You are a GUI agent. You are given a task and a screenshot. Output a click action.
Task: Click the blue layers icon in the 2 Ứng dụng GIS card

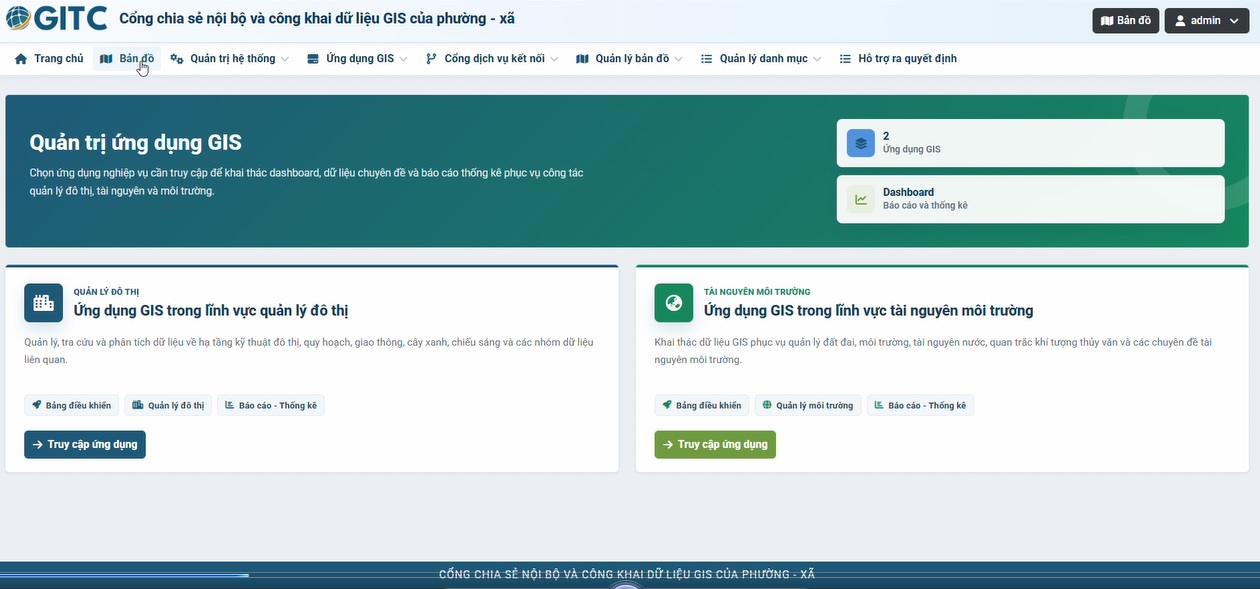pos(861,143)
